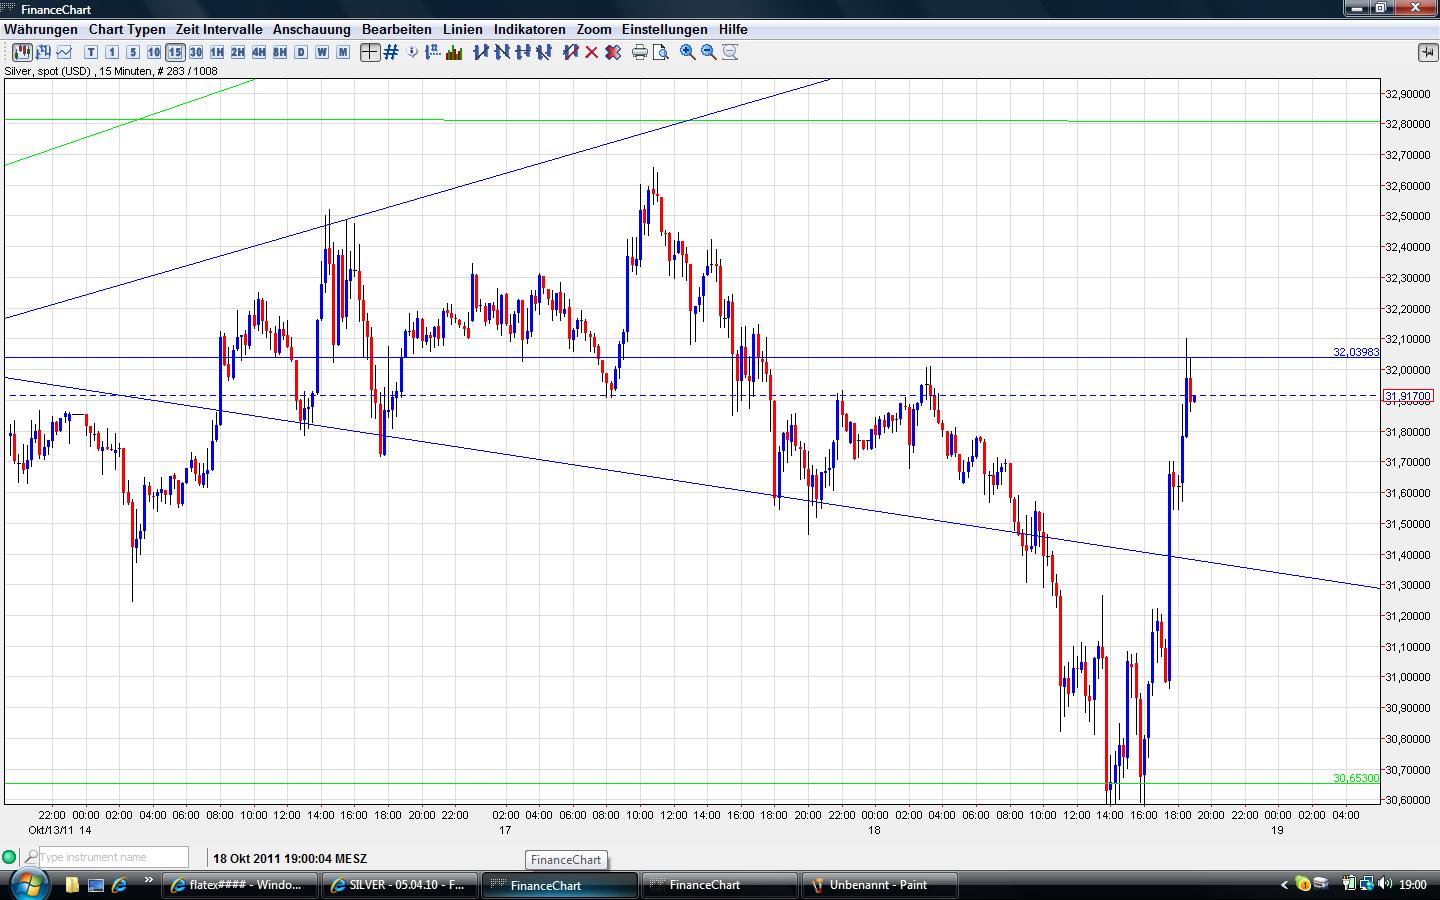Zoom in on the chart
This screenshot has height=900, width=1440.
688,52
